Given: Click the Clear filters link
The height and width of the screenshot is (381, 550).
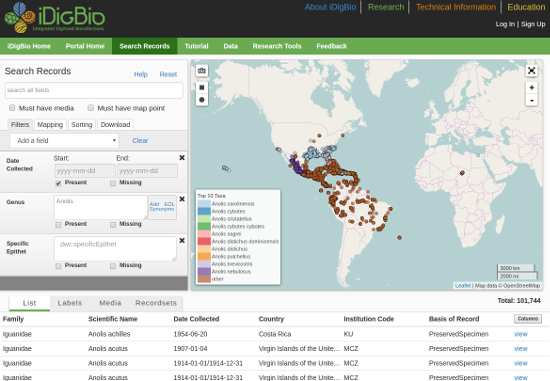Looking at the screenshot, I should click(140, 140).
